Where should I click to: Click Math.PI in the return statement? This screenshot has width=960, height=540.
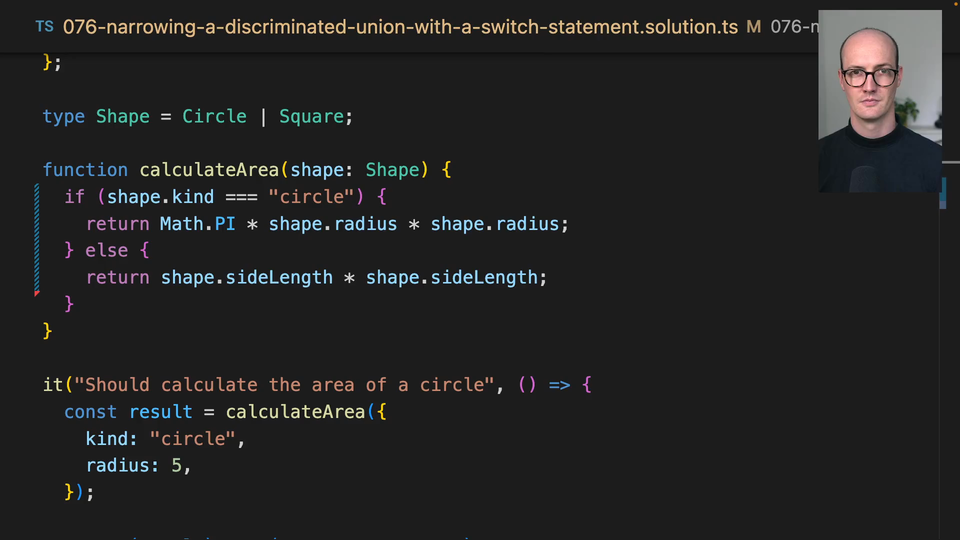pyautogui.click(x=197, y=224)
